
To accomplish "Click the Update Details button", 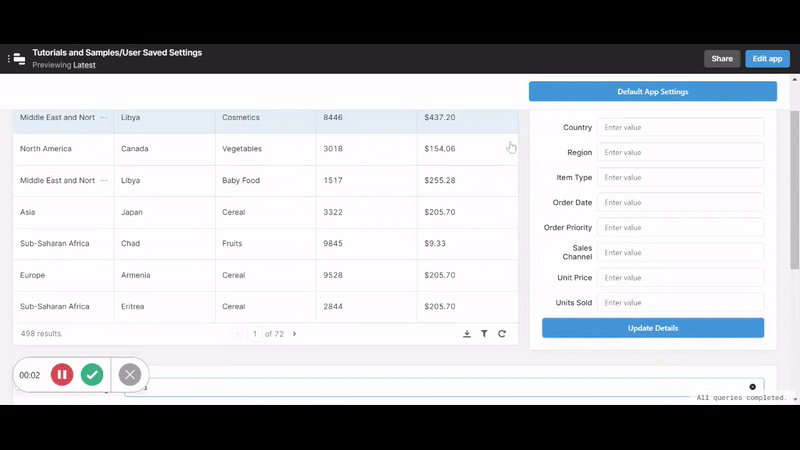I will [x=653, y=328].
